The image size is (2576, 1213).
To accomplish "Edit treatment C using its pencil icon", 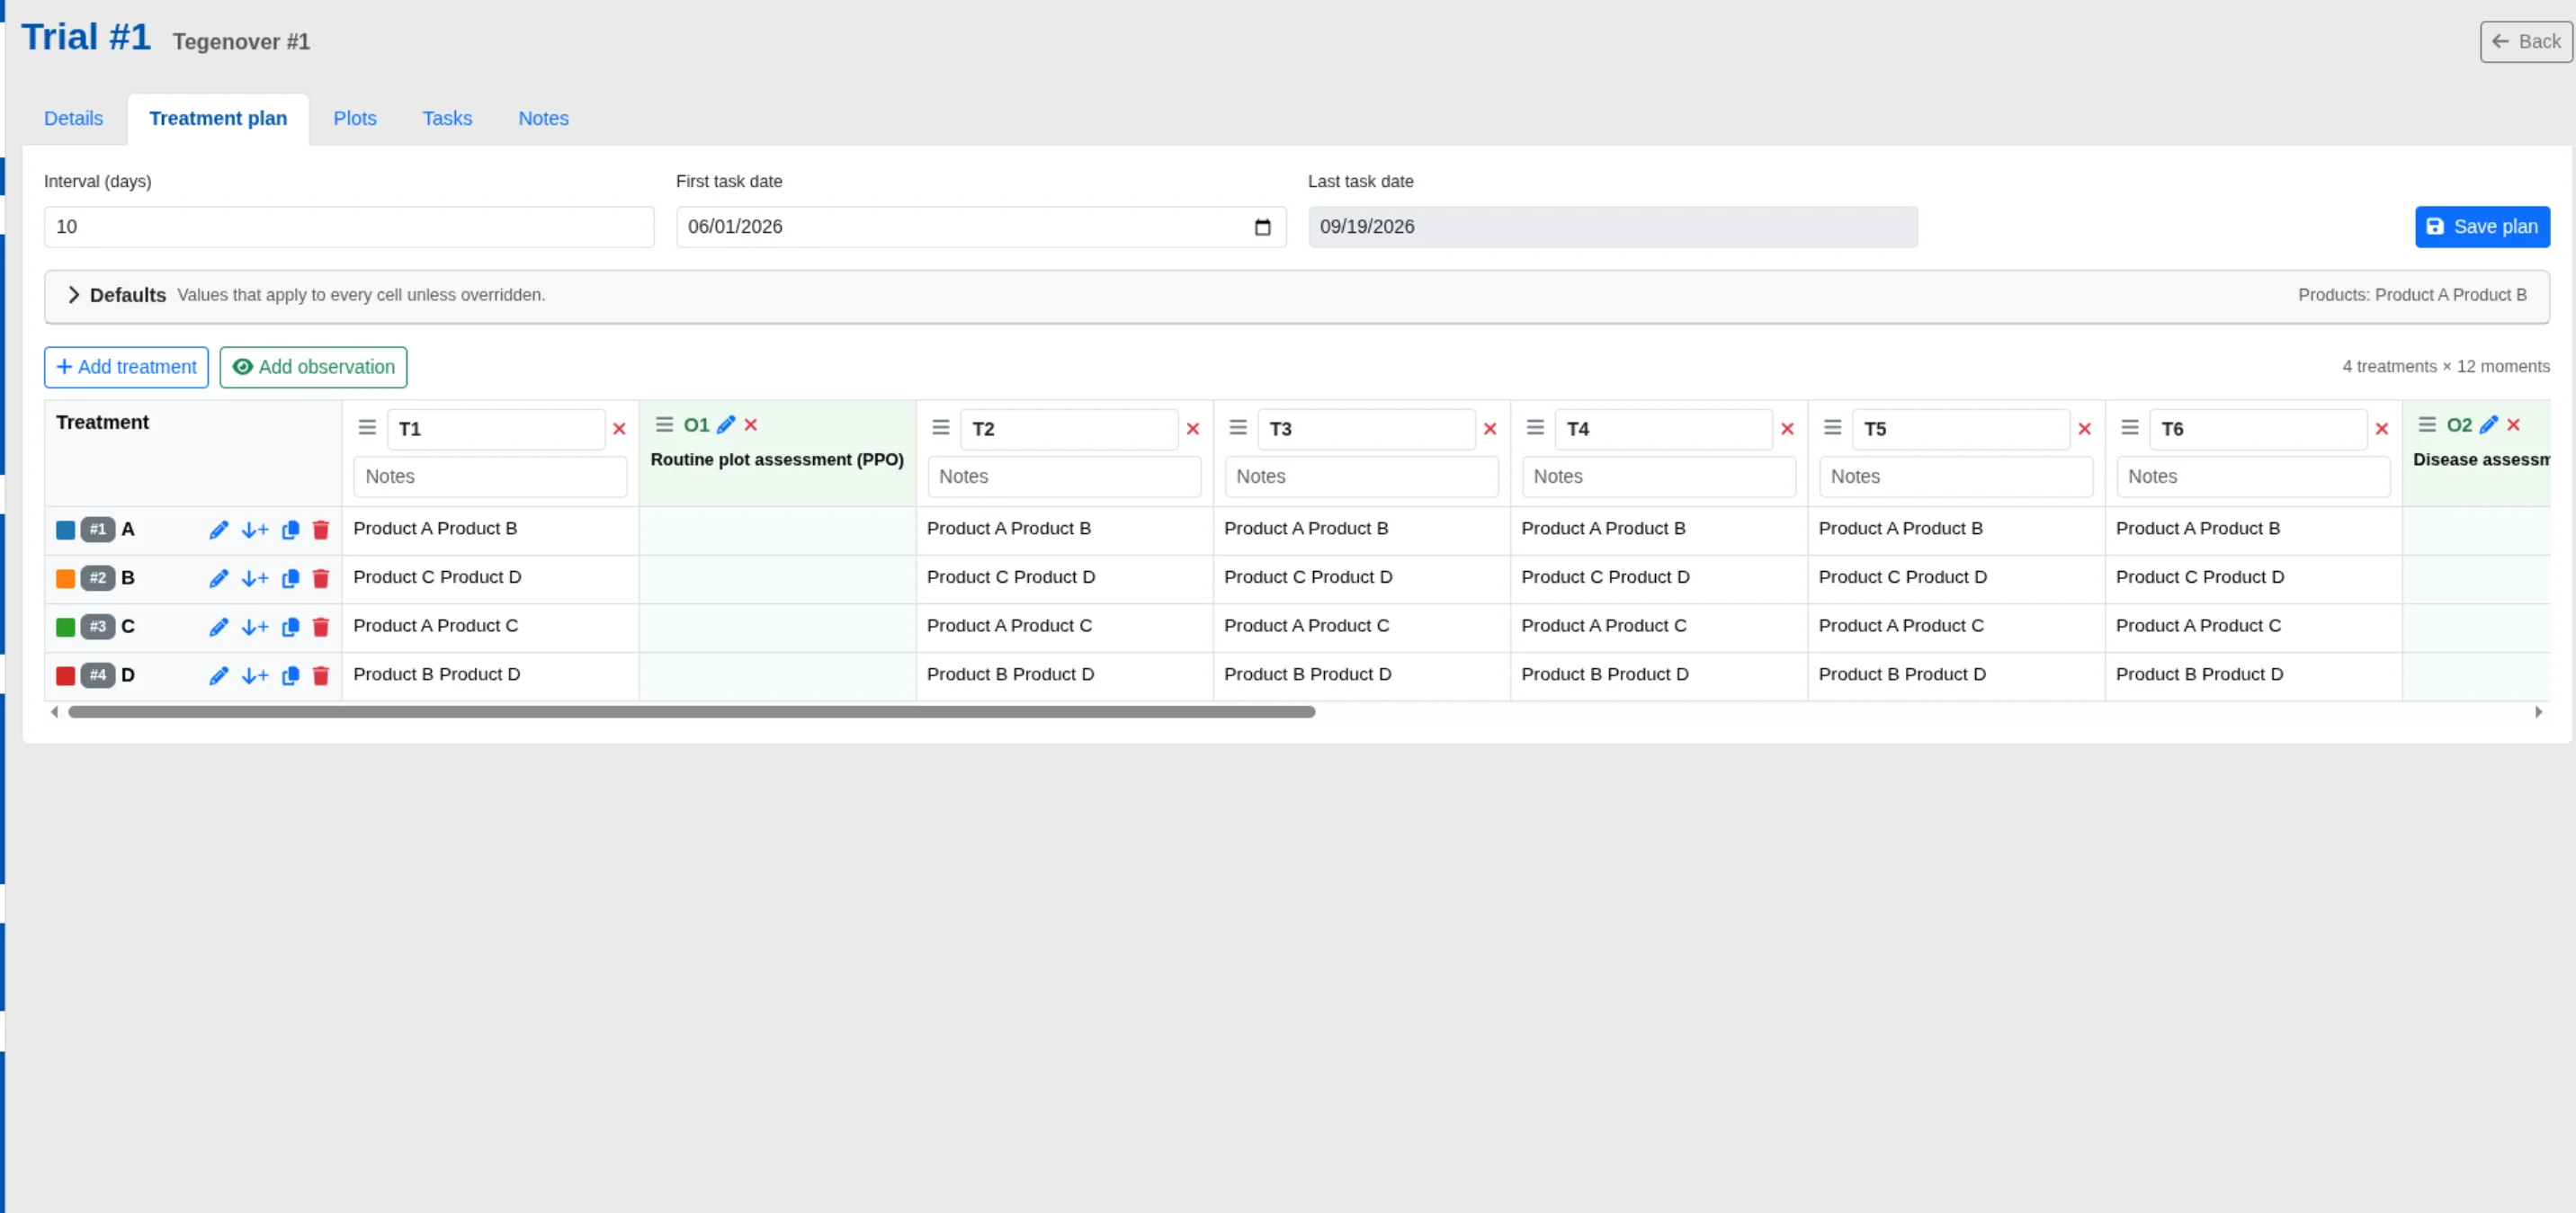I will click(x=219, y=627).
